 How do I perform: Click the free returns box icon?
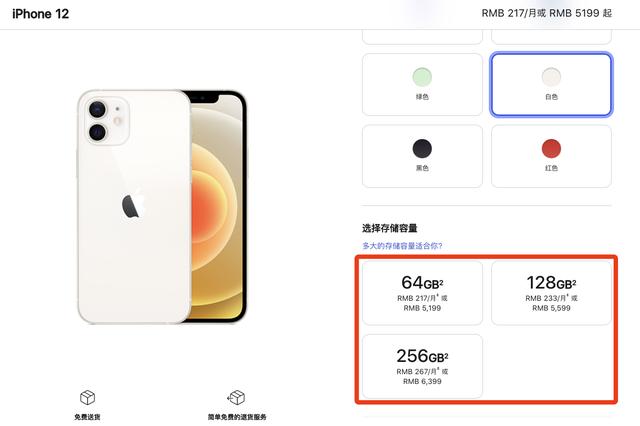point(236,397)
